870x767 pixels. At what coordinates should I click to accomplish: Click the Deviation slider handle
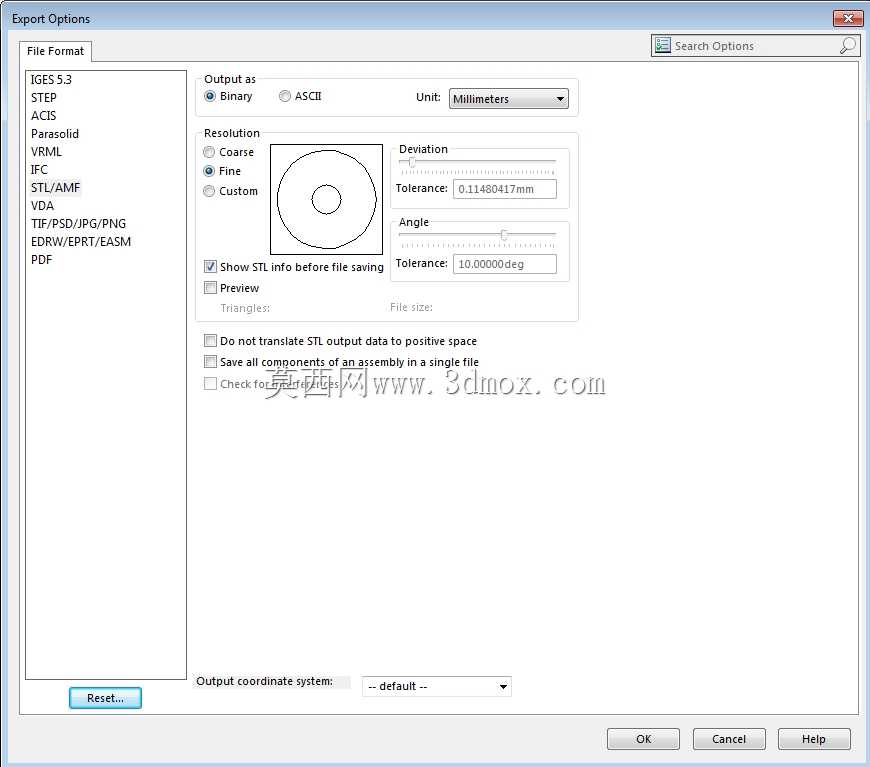(412, 162)
